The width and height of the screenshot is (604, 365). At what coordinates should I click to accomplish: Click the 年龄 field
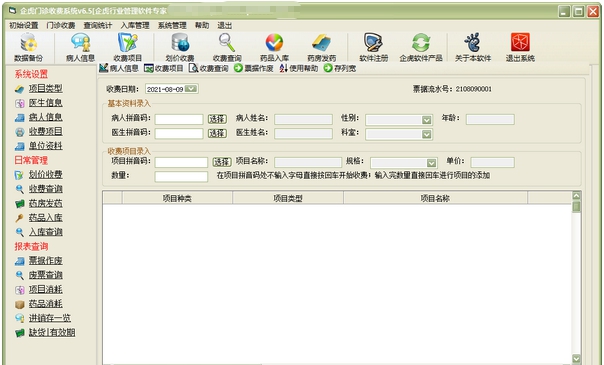490,119
